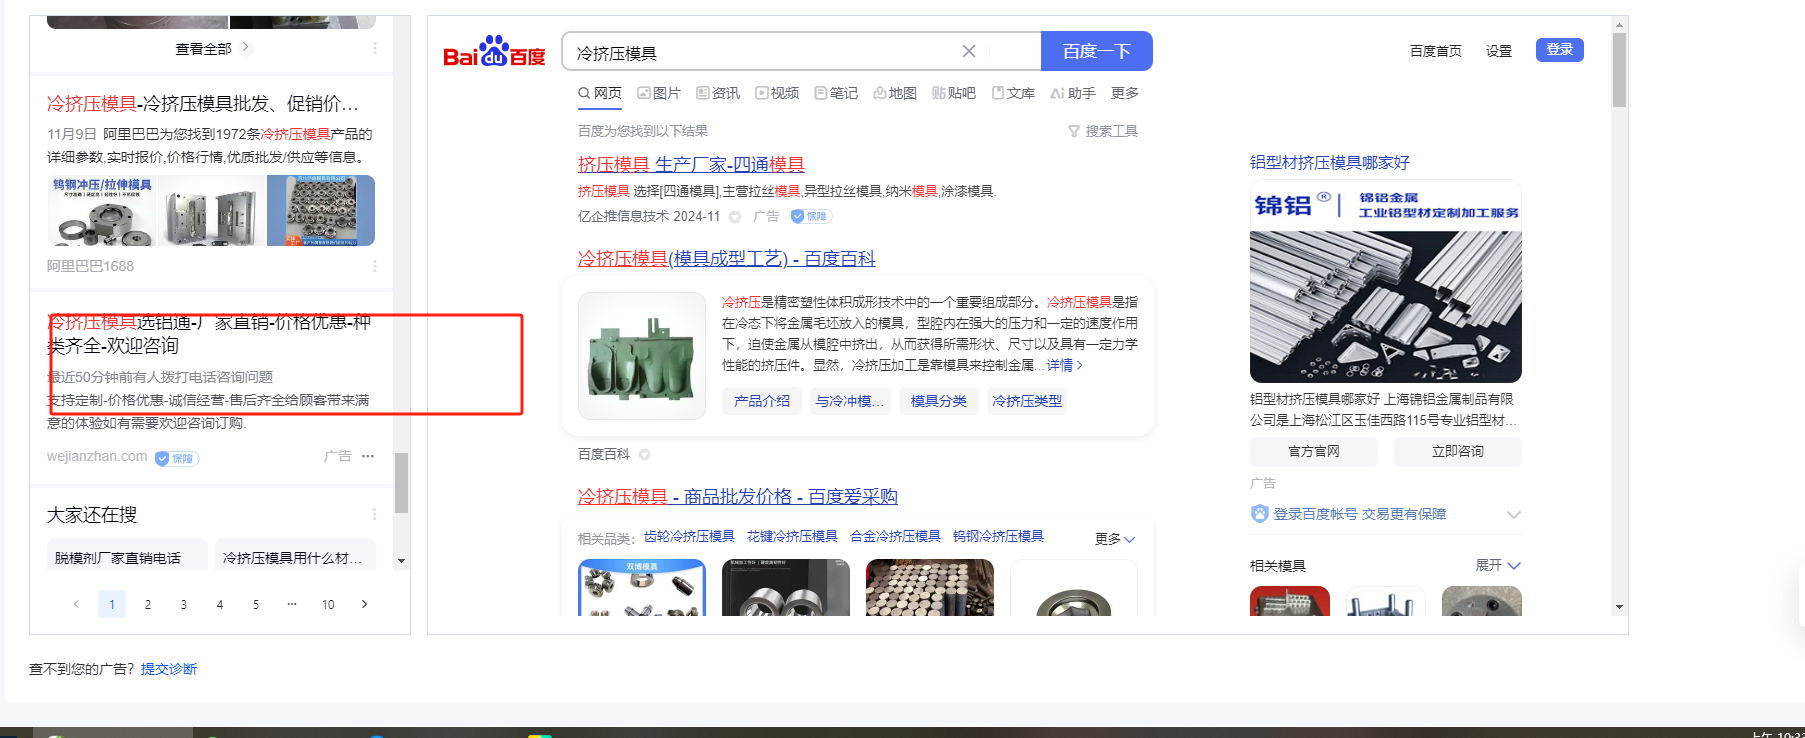The height and width of the screenshot is (738, 1805).
Task: Click the 立即咨询 button
Action: click(1458, 452)
